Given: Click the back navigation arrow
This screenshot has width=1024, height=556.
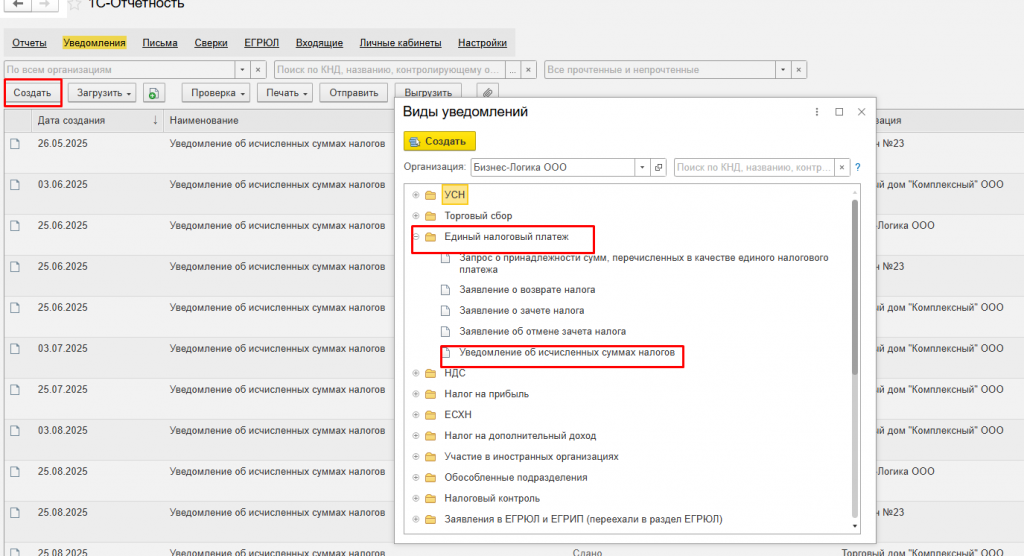Looking at the screenshot, I should (18, 4).
